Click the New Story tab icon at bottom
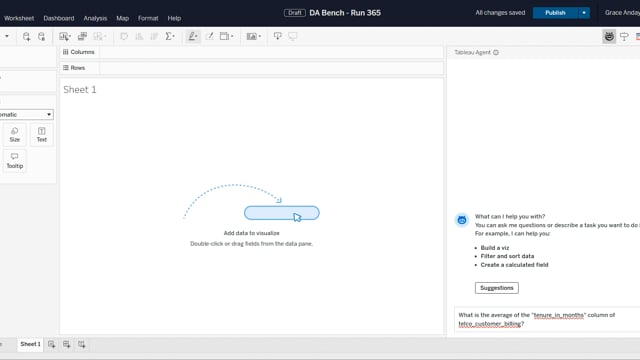The image size is (640, 360). pyautogui.click(x=82, y=344)
